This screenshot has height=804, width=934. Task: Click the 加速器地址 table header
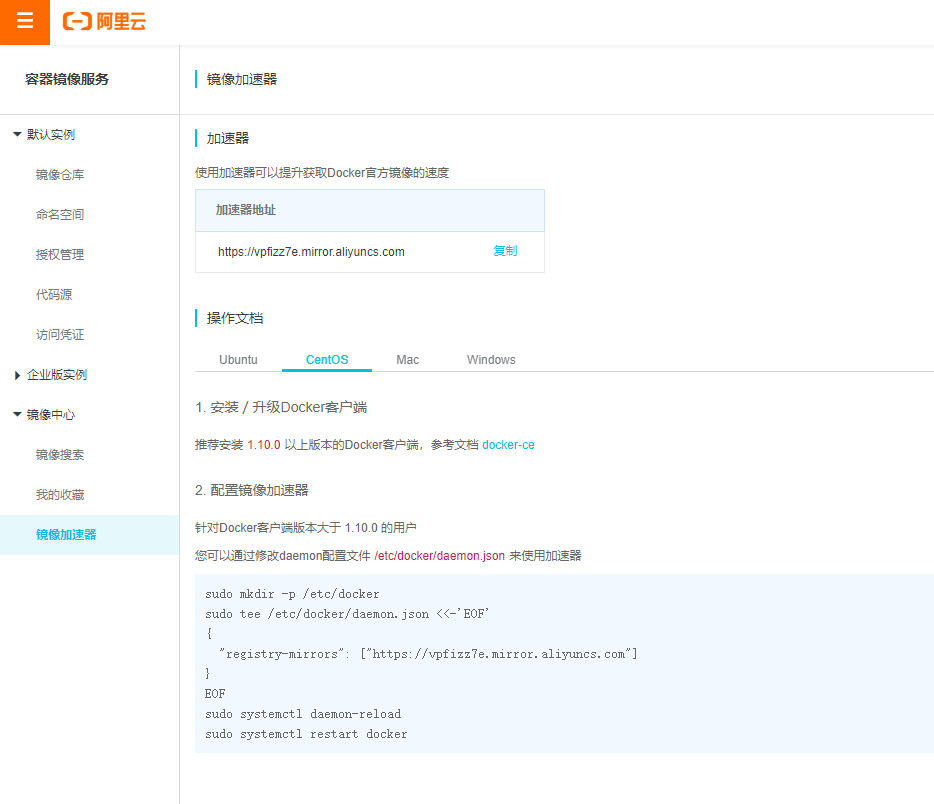click(x=370, y=210)
